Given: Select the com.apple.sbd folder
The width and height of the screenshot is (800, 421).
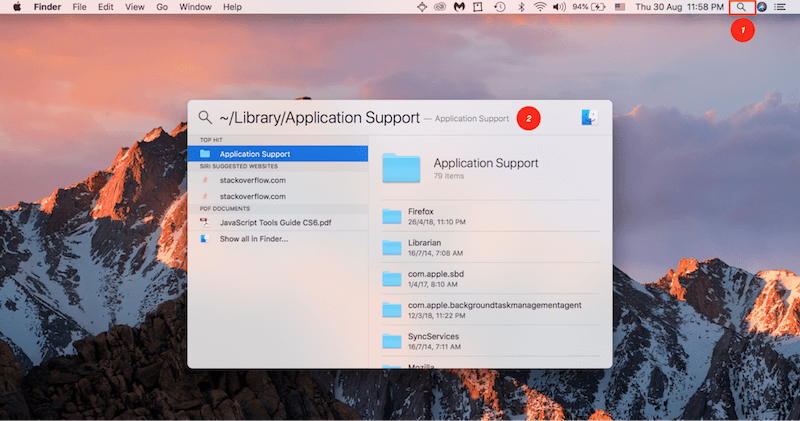Looking at the screenshot, I should click(491, 279).
